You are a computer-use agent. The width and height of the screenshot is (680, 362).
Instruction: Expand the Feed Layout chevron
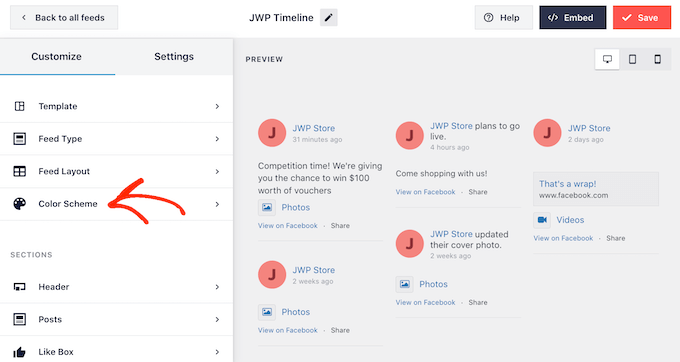(x=217, y=171)
